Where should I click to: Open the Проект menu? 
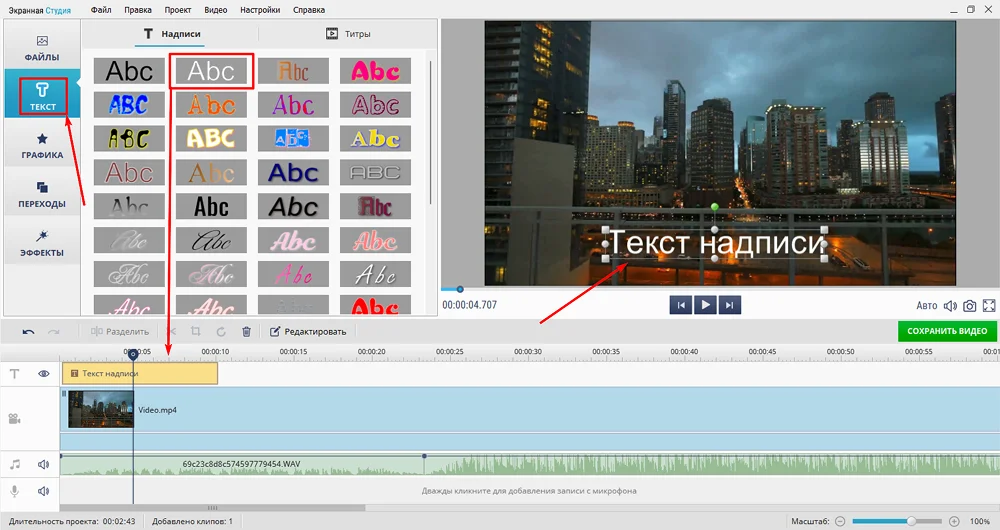[177, 10]
